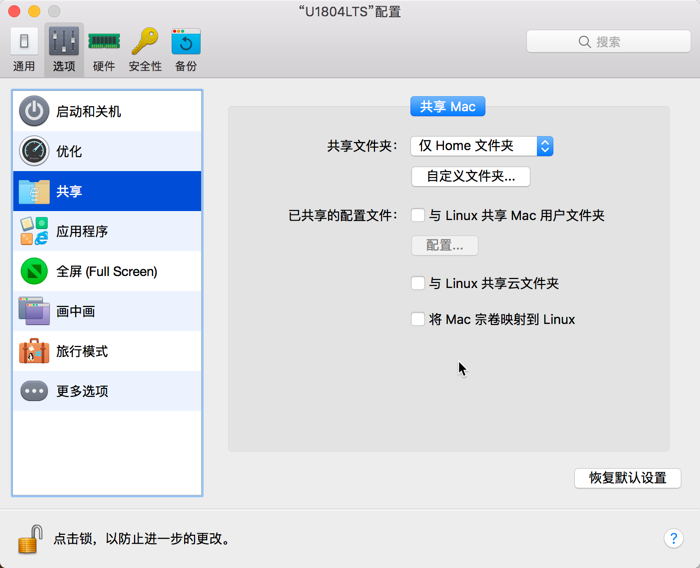Click the padlock icon to prevent changes

point(30,539)
